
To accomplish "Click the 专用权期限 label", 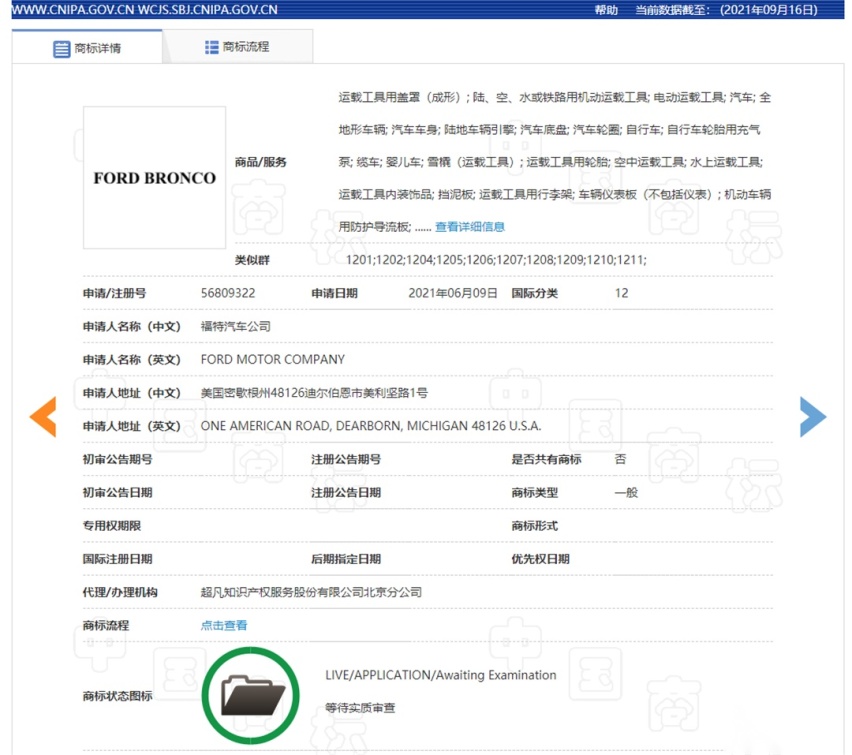I will tap(111, 526).
